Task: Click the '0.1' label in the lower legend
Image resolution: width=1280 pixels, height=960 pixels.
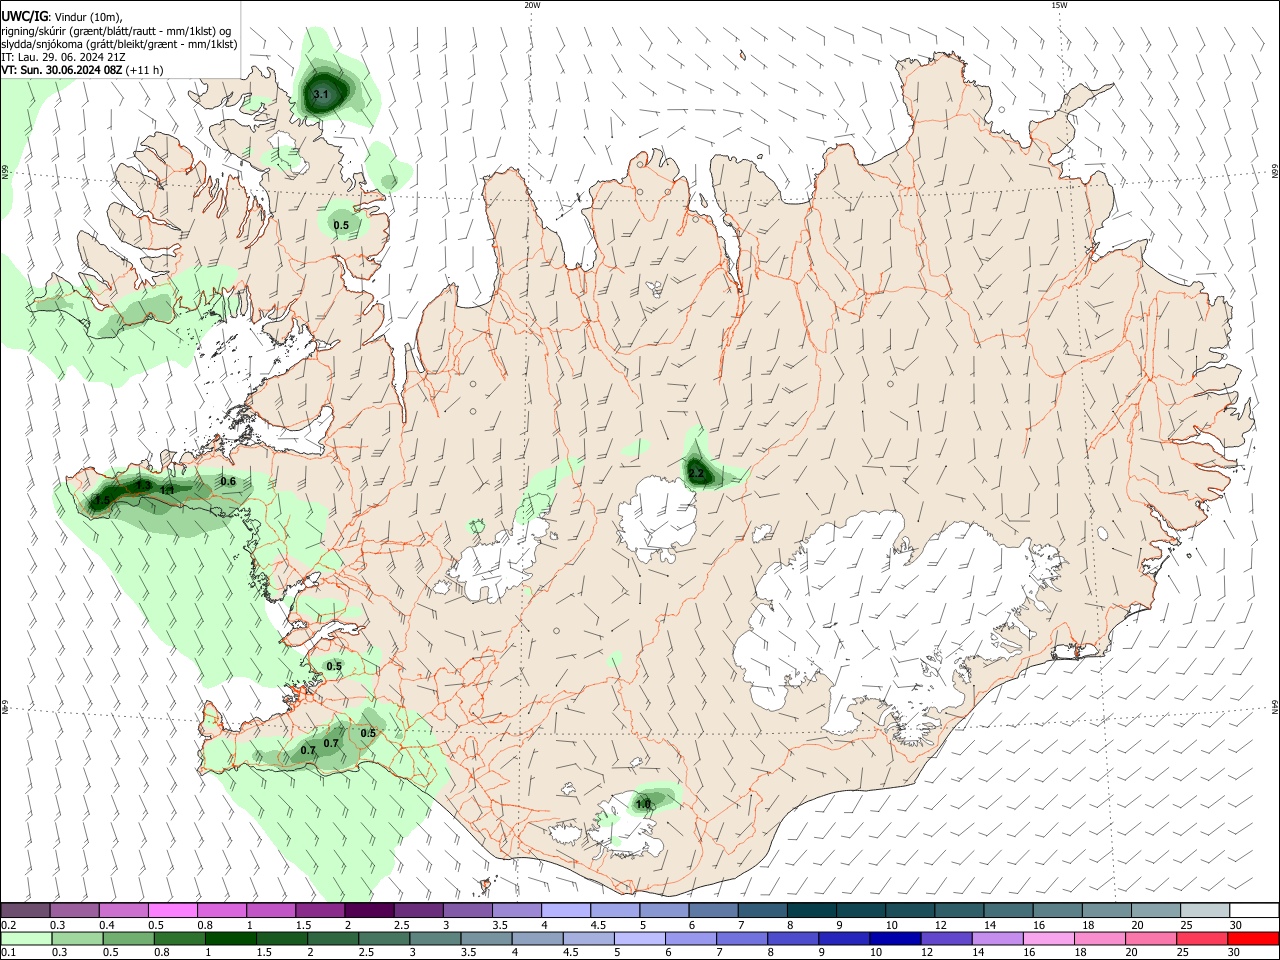Action: (9, 953)
